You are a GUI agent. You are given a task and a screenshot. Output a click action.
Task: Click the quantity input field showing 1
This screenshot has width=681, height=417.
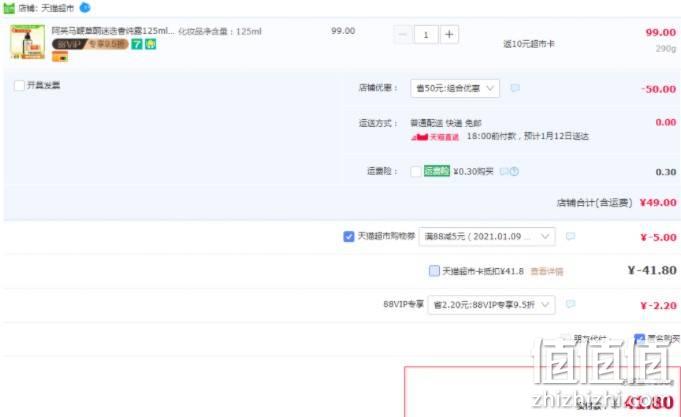(x=426, y=35)
